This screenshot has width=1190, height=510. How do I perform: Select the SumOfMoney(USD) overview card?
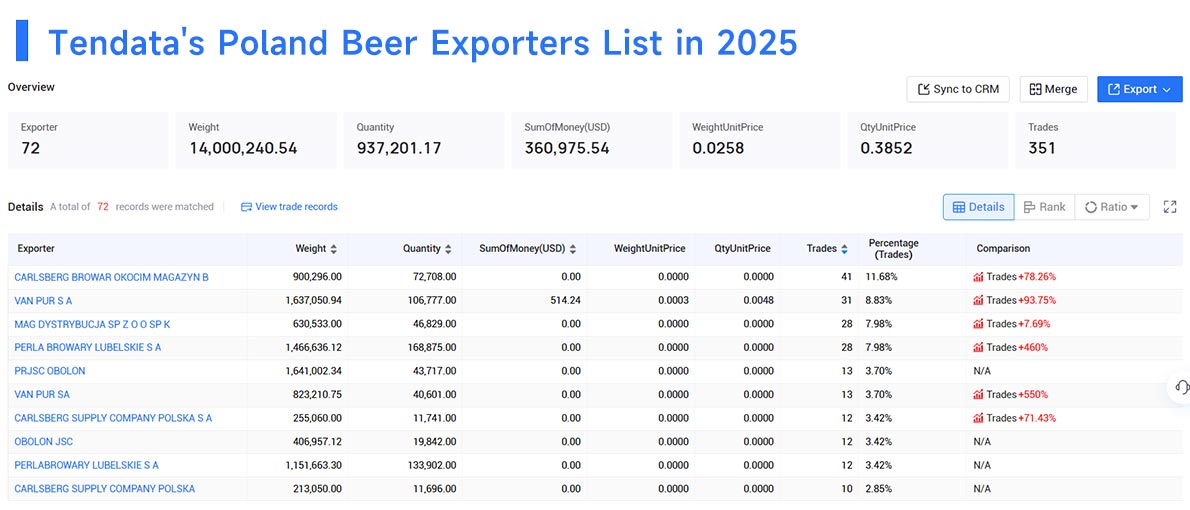(592, 140)
